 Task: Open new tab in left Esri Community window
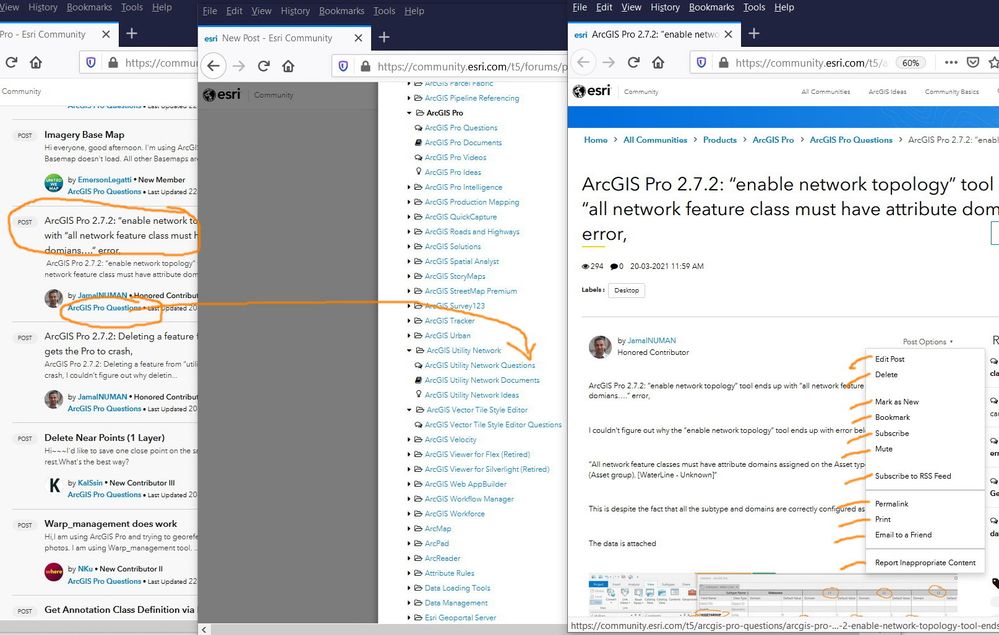pyautogui.click(x=132, y=33)
